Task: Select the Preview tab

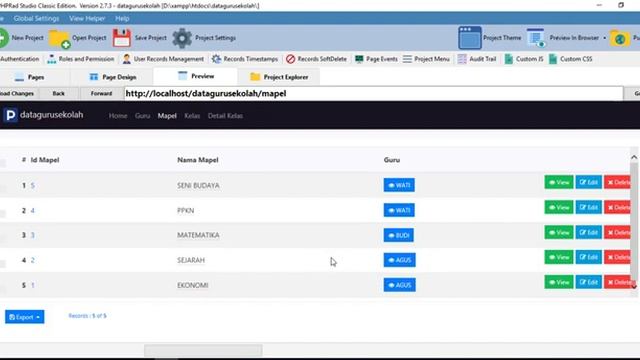Action: coord(196,76)
